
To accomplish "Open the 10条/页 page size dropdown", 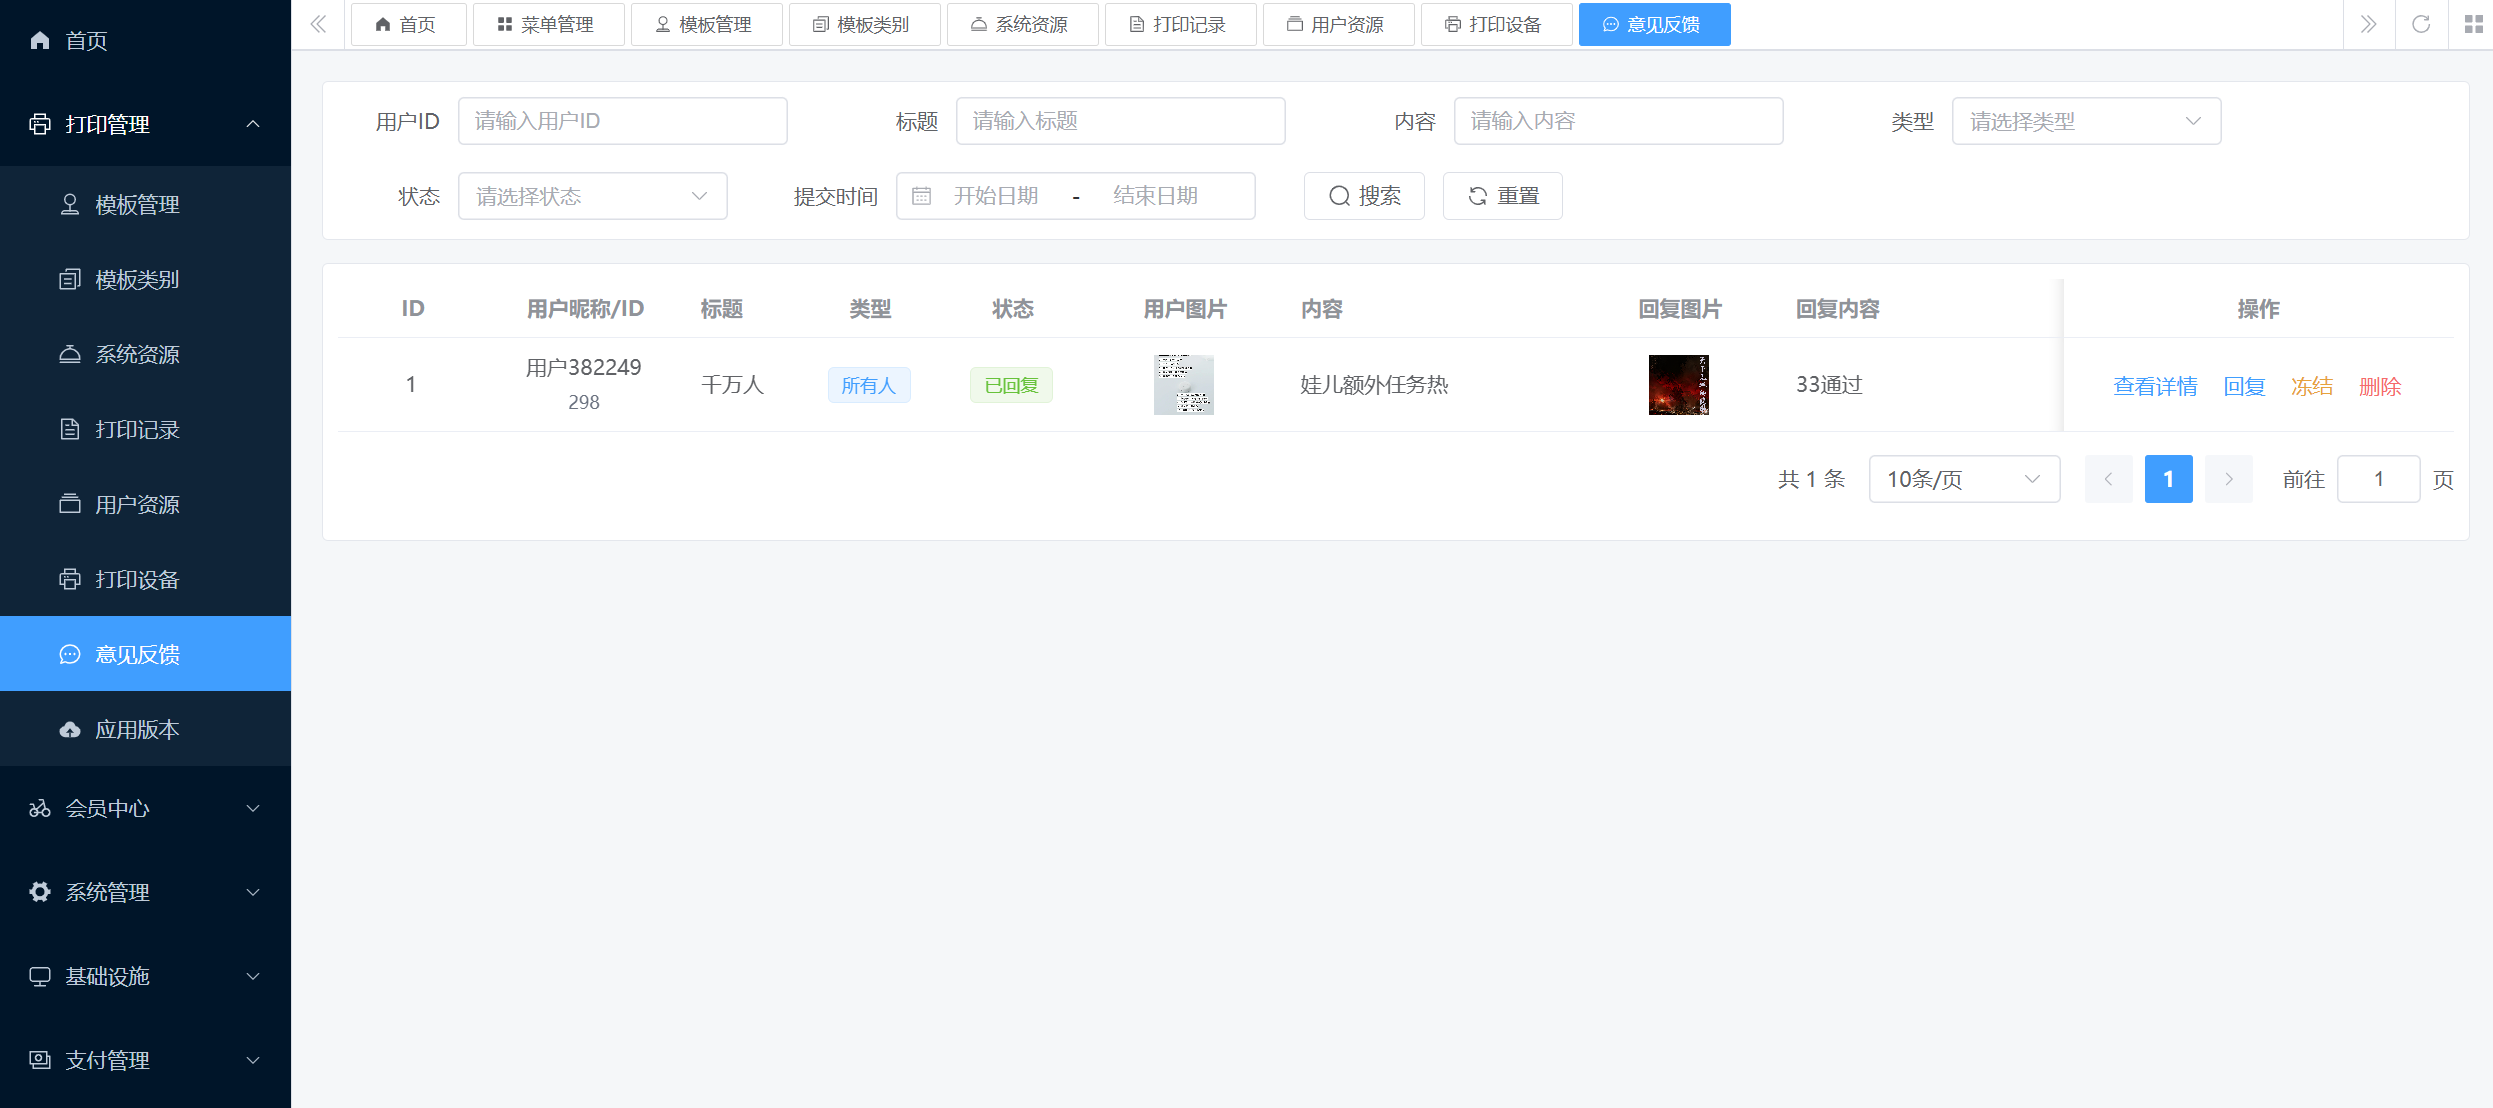I will (1964, 479).
